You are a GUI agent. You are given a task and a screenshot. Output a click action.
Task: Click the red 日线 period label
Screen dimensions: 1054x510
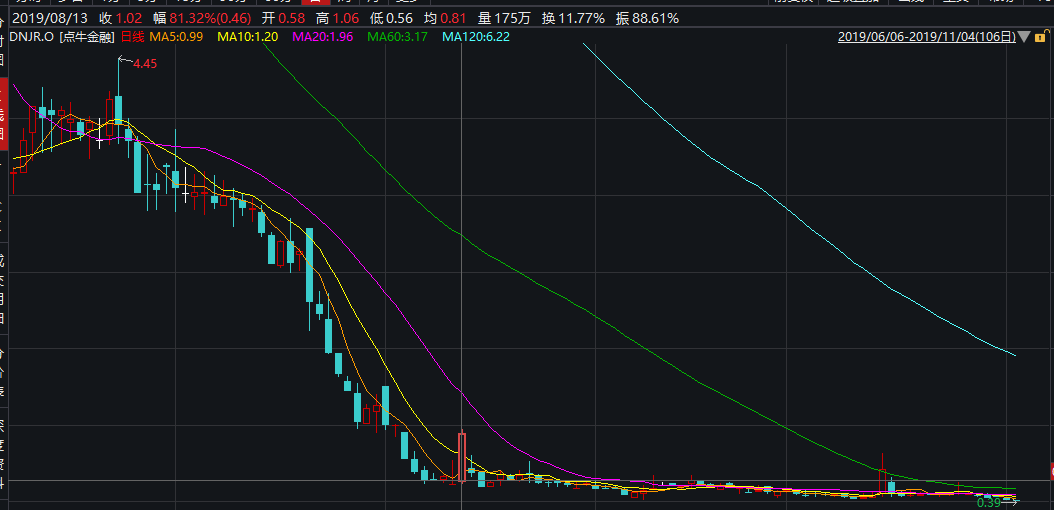[133, 37]
